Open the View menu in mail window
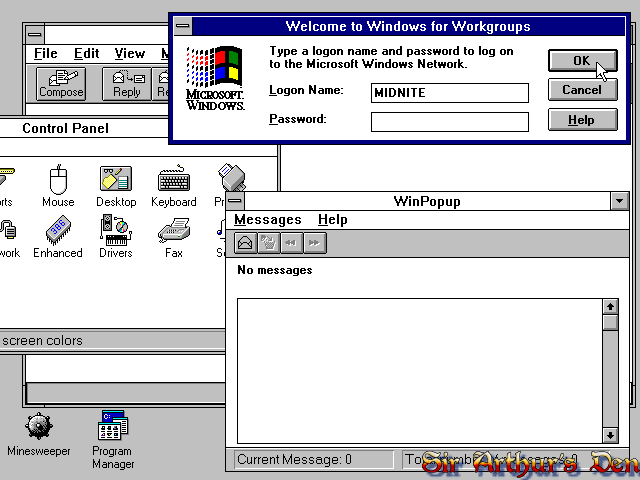The height and width of the screenshot is (480, 640). tap(129, 53)
